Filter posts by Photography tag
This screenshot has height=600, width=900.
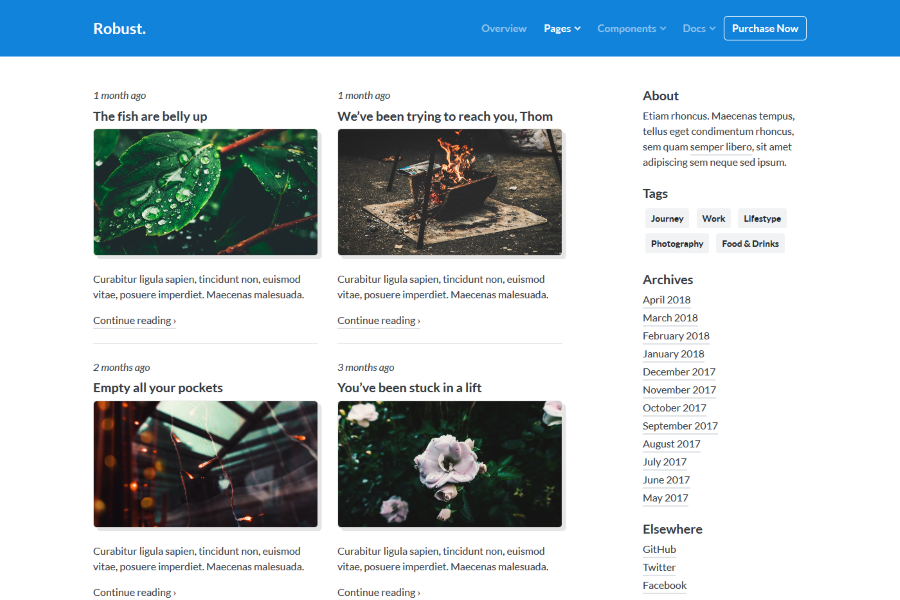(x=677, y=243)
